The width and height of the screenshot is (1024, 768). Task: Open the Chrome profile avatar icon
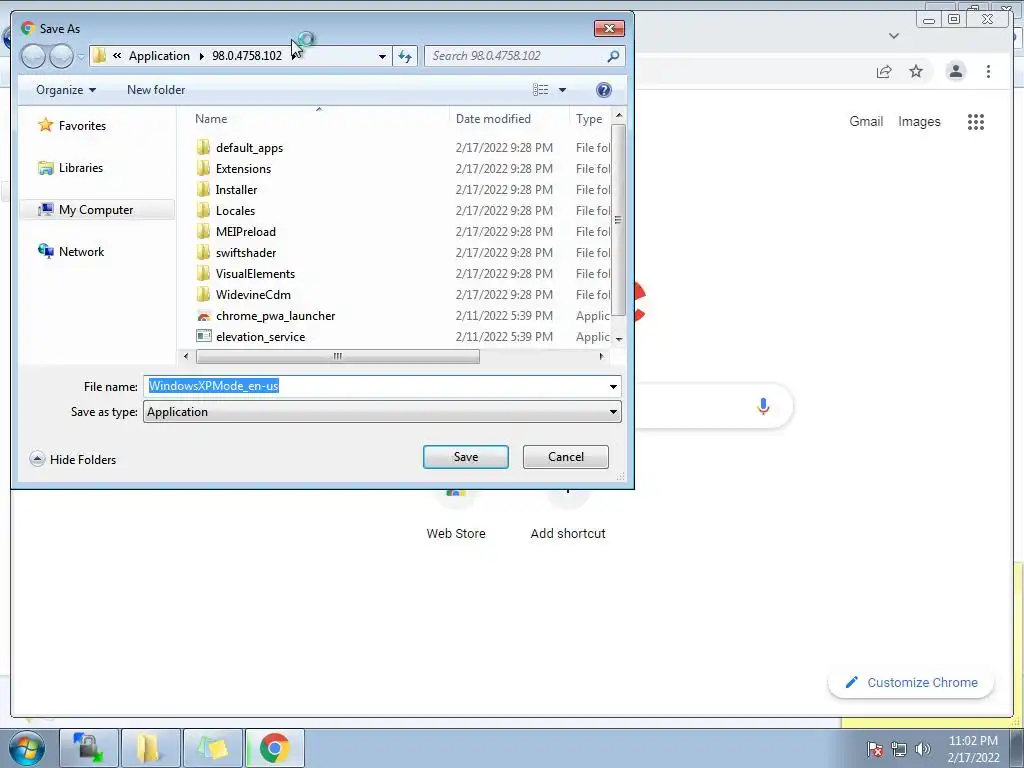click(x=955, y=71)
